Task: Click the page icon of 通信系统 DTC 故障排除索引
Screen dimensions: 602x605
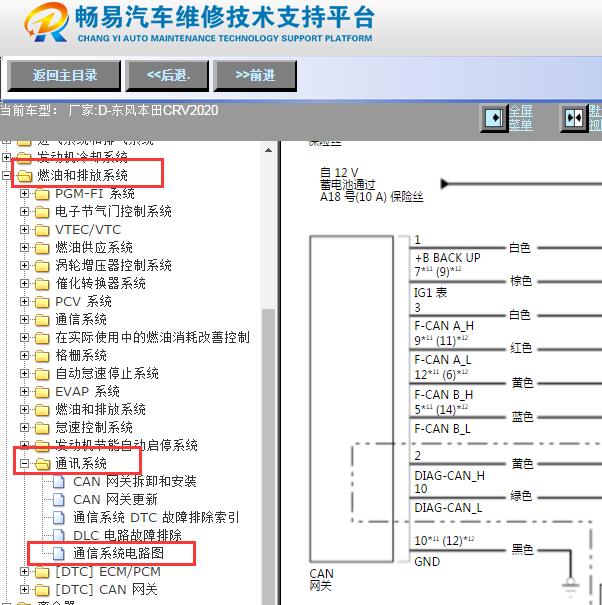Action: (x=59, y=518)
